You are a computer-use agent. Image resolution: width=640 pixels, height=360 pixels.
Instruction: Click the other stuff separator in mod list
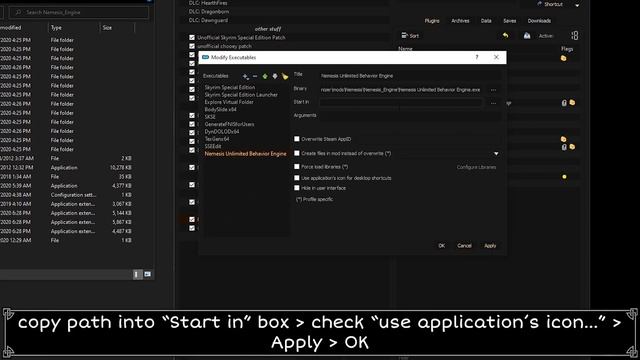coord(268,29)
